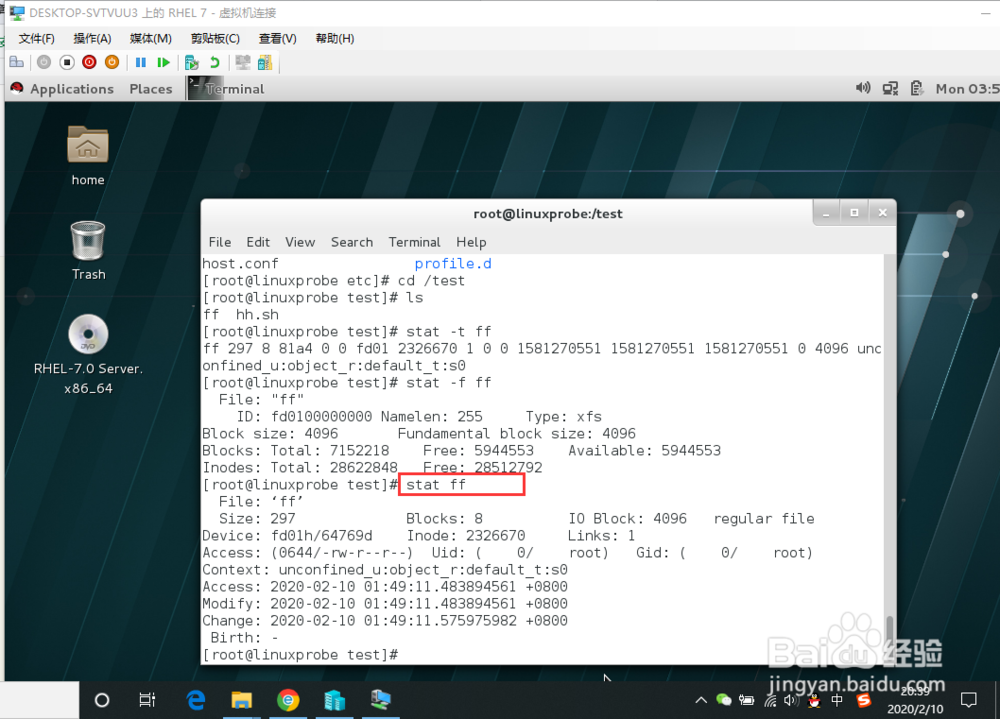Open the Windows notification center icon
Image resolution: width=1000 pixels, height=719 pixels.
click(969, 700)
